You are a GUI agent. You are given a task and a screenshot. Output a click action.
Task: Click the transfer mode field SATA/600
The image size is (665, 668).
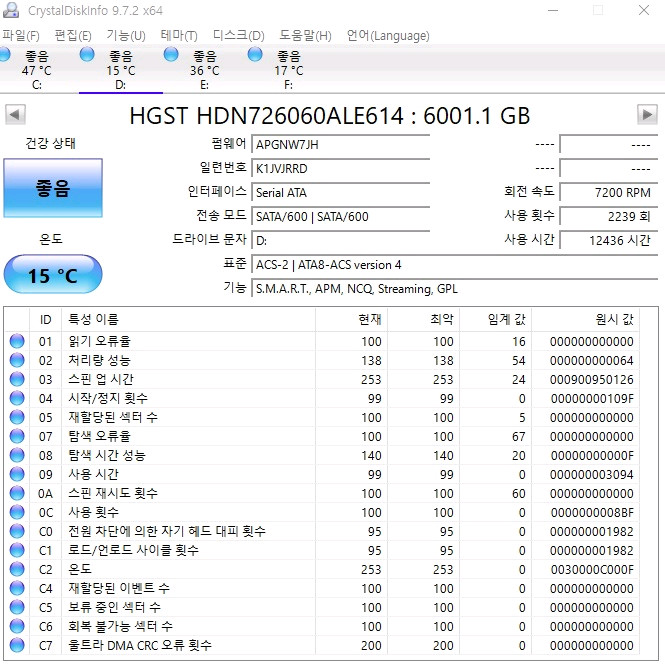coord(341,216)
